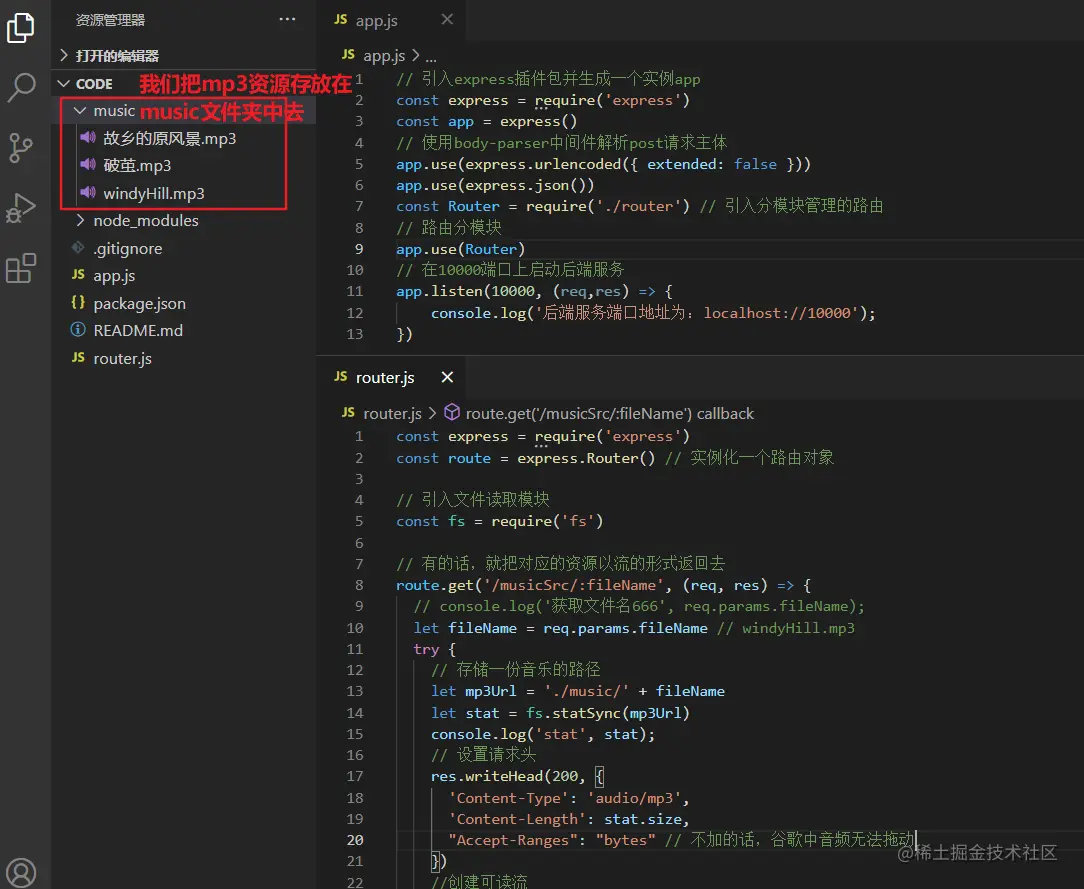Click the audio icon beside 故乡的原风景.mp3
The width and height of the screenshot is (1084, 889).
click(x=88, y=137)
